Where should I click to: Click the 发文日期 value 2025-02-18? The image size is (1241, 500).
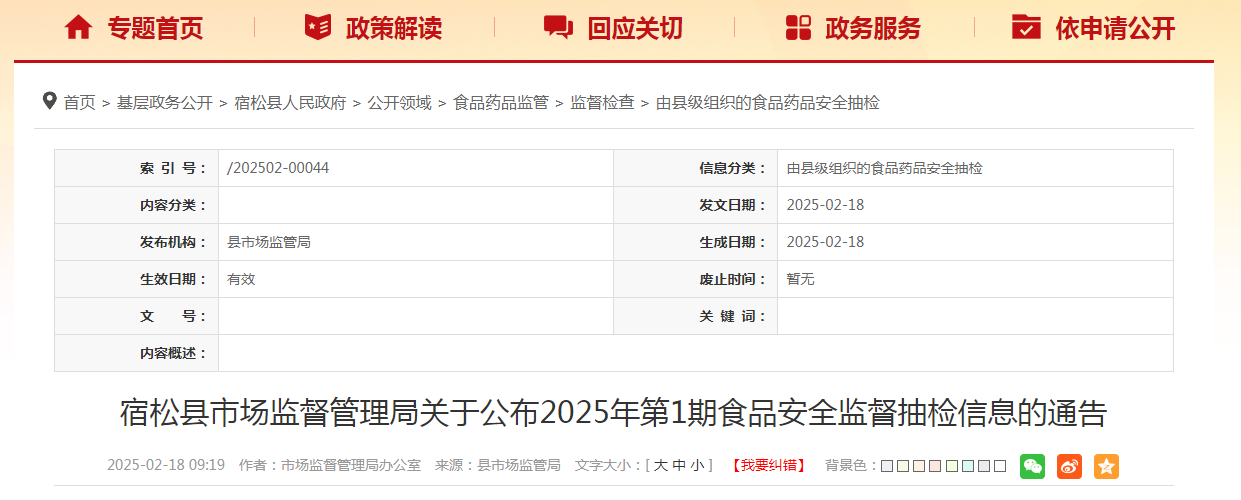coord(825,205)
